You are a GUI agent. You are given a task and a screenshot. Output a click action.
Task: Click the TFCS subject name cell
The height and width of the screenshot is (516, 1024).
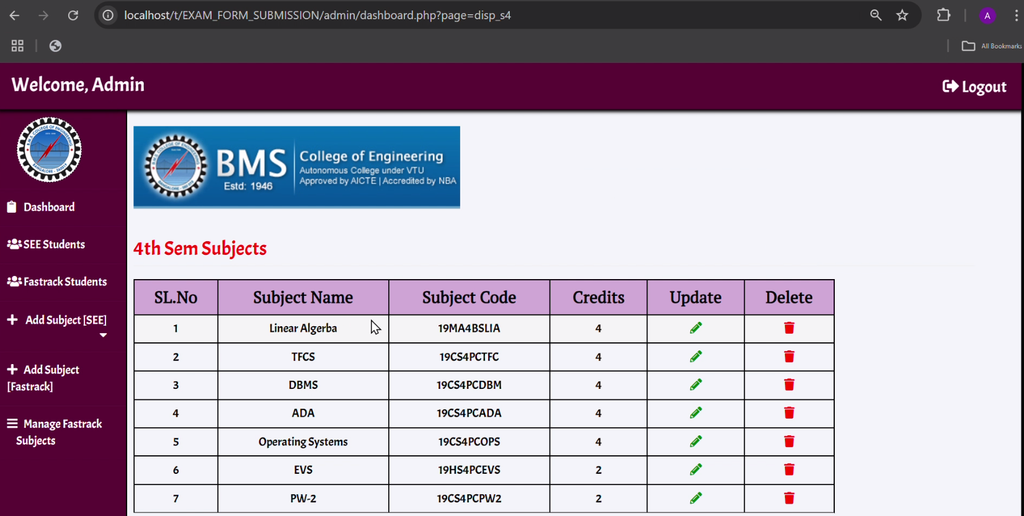(x=303, y=357)
